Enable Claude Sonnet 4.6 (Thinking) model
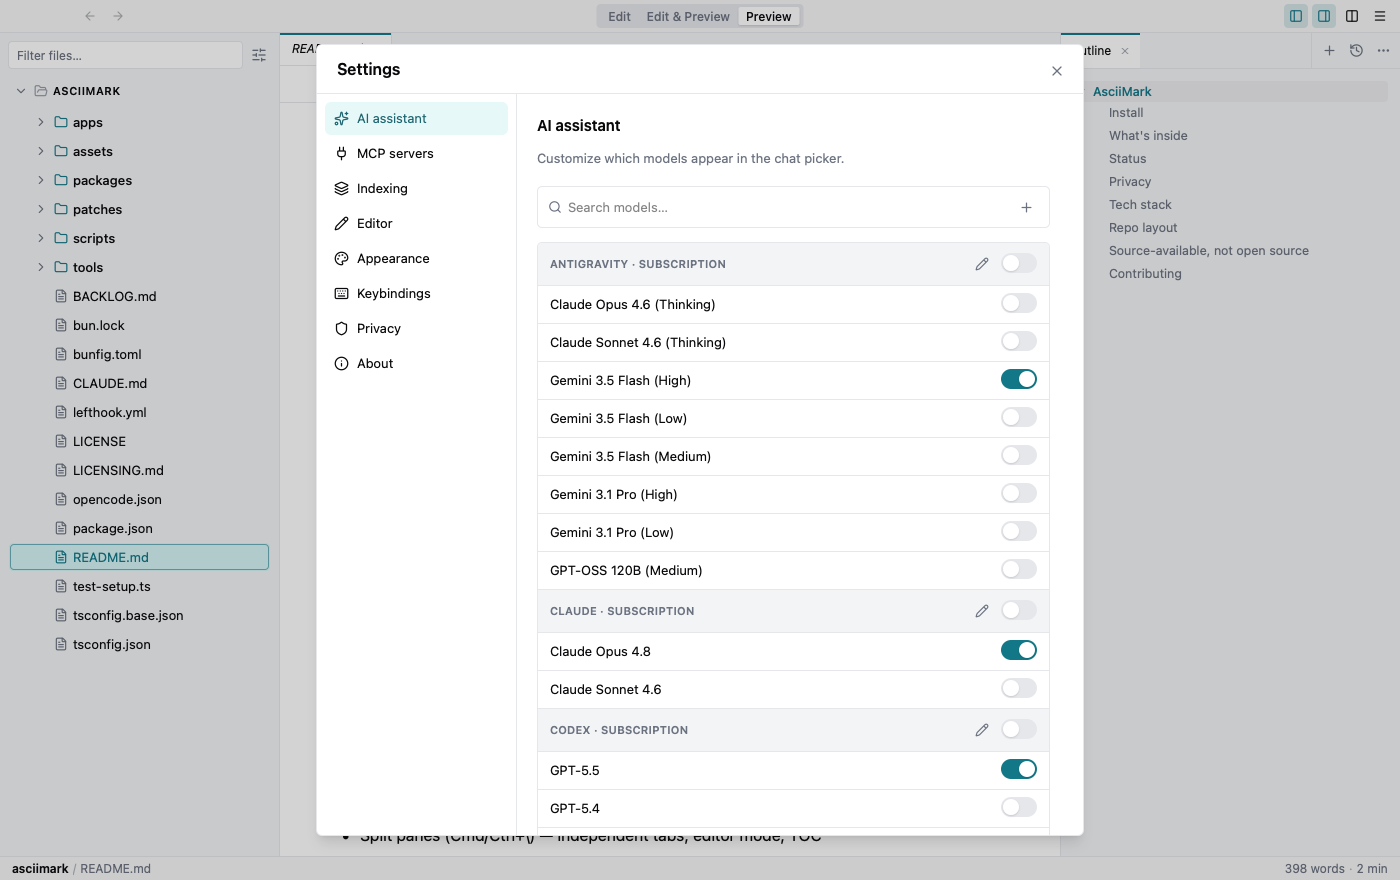 pyautogui.click(x=1019, y=341)
